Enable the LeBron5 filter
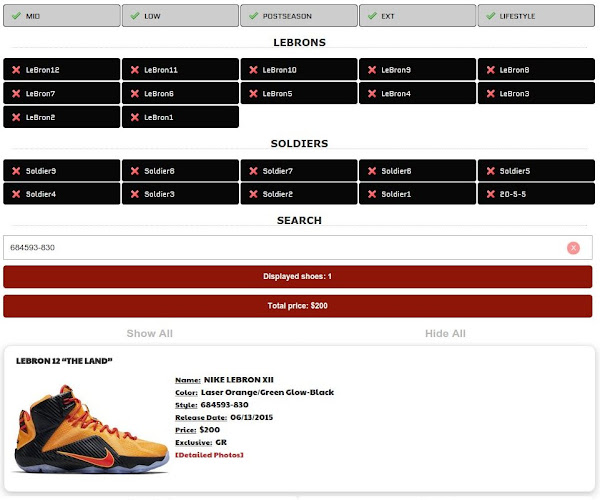 click(x=299, y=93)
